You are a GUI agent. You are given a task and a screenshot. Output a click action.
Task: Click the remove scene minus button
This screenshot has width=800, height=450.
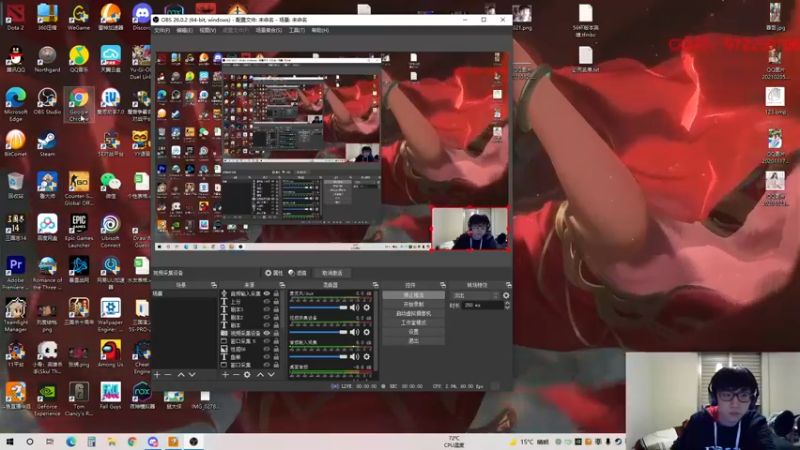[168, 374]
